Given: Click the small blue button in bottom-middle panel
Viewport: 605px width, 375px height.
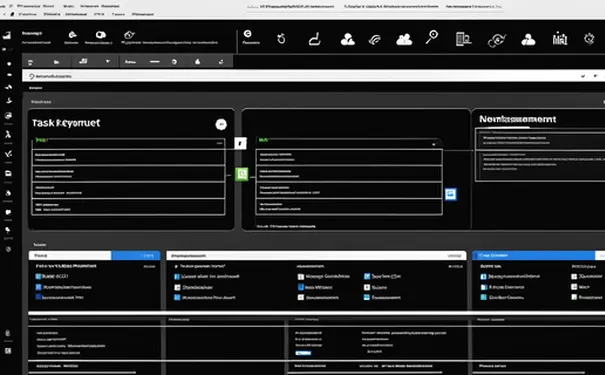Looking at the screenshot, I should click(x=303, y=353).
